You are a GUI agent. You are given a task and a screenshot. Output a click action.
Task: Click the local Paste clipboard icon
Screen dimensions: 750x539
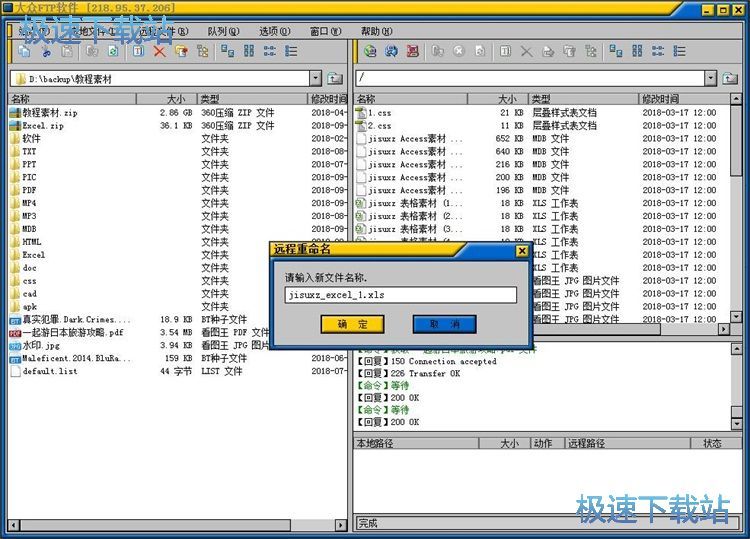point(67,51)
